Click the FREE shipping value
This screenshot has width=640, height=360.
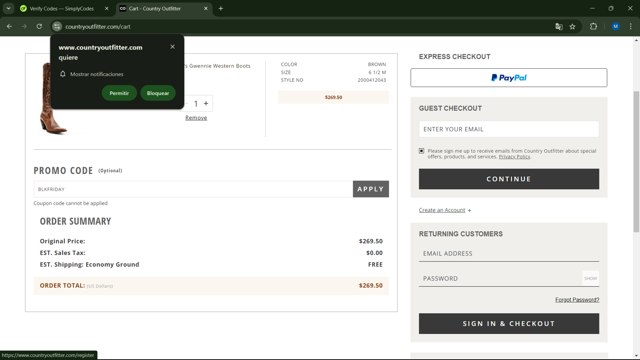pos(375,264)
